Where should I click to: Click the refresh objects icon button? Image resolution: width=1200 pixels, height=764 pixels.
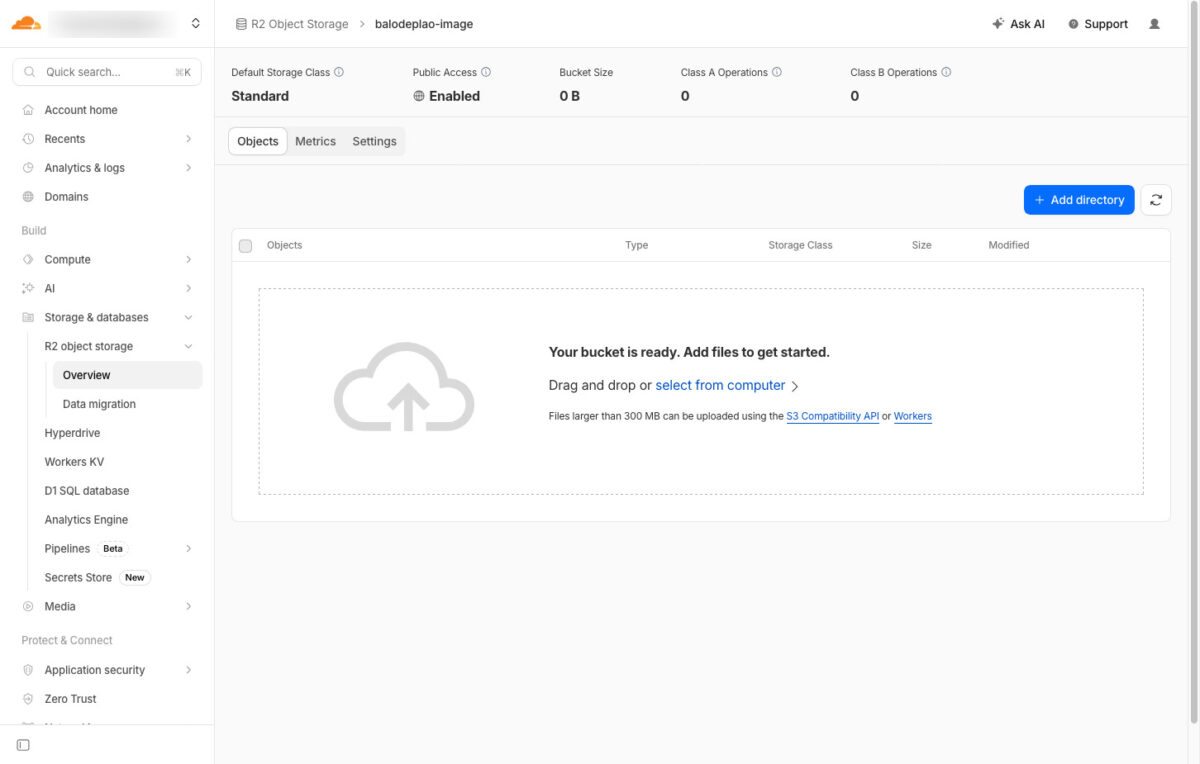(1156, 200)
